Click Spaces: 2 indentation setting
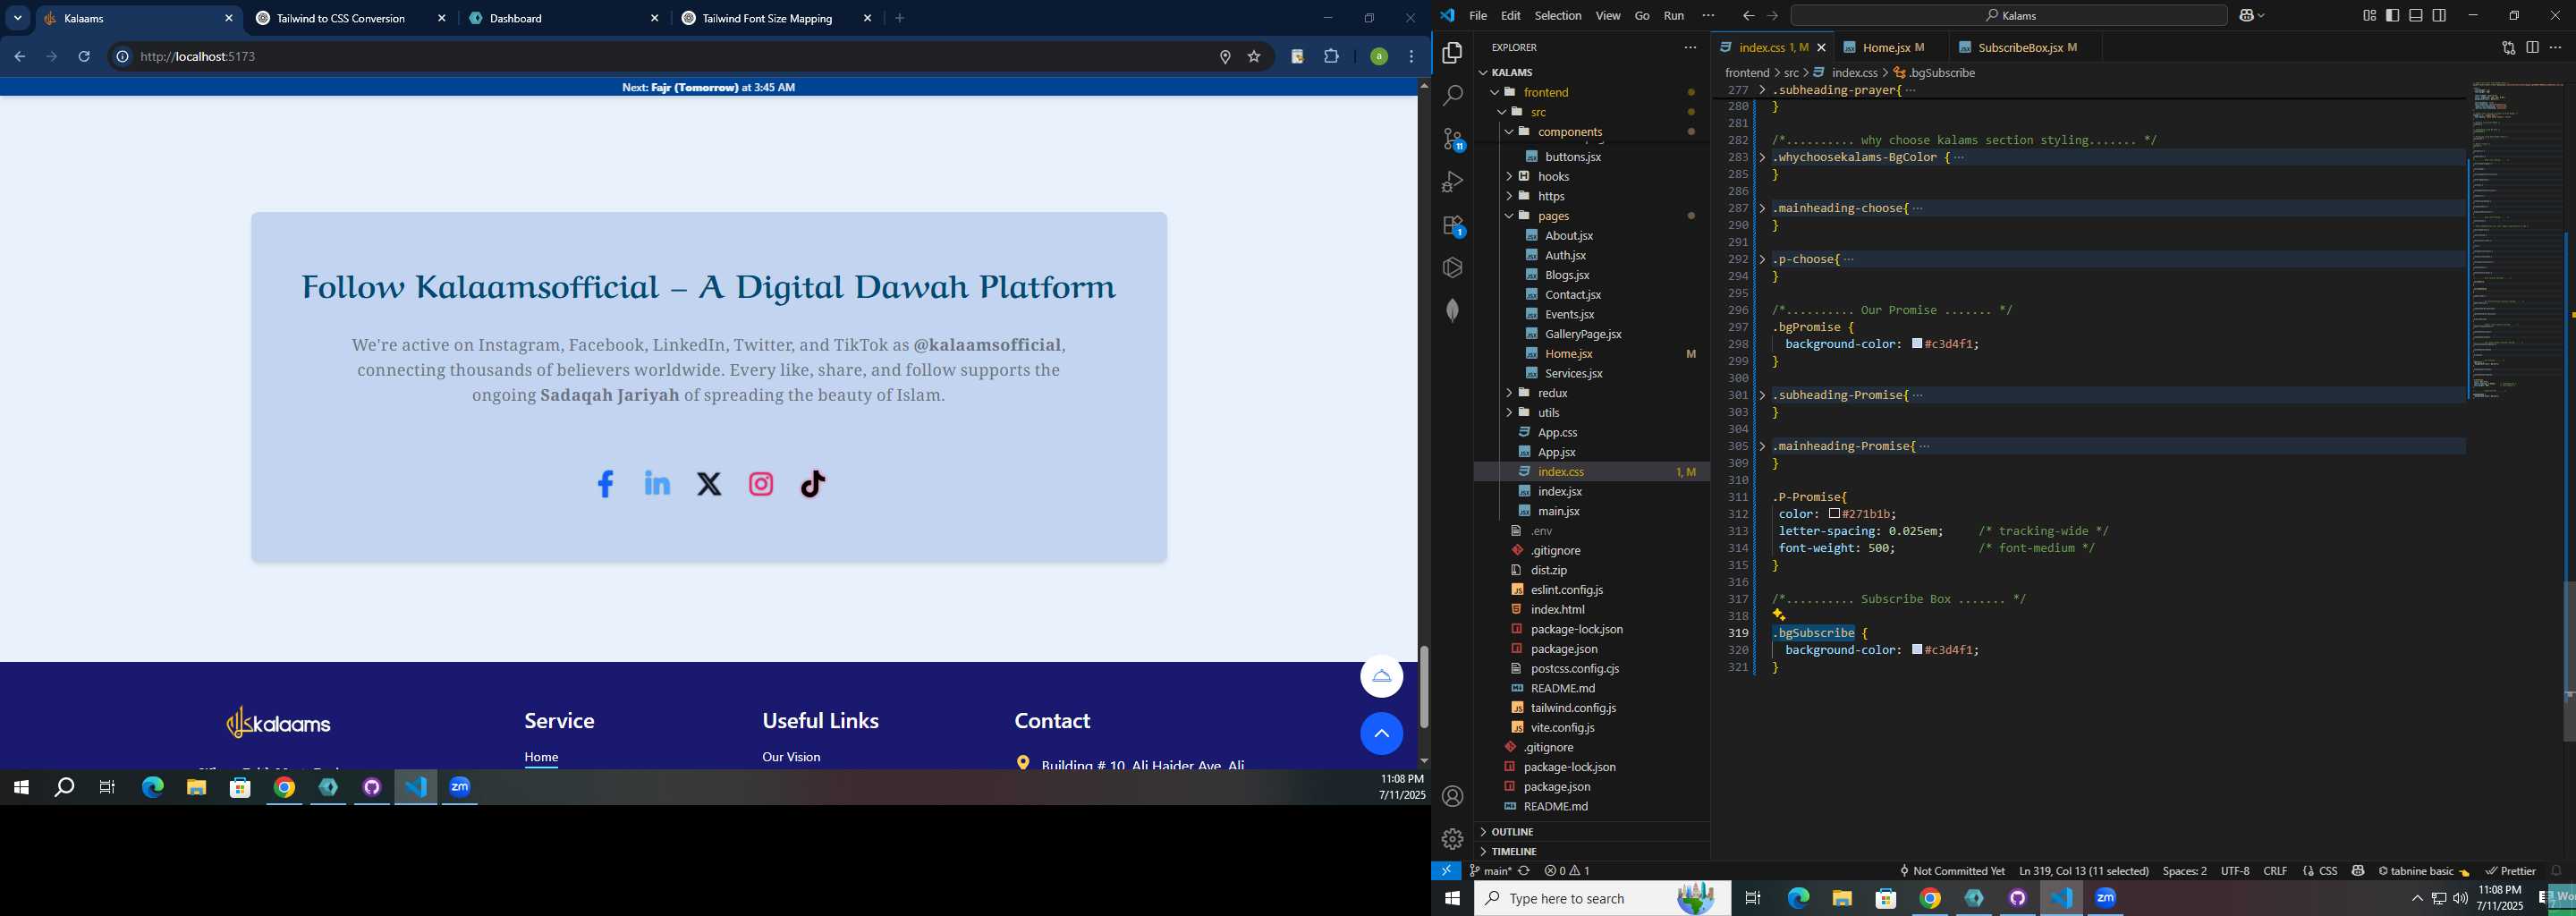The width and height of the screenshot is (2576, 916). (x=2184, y=871)
